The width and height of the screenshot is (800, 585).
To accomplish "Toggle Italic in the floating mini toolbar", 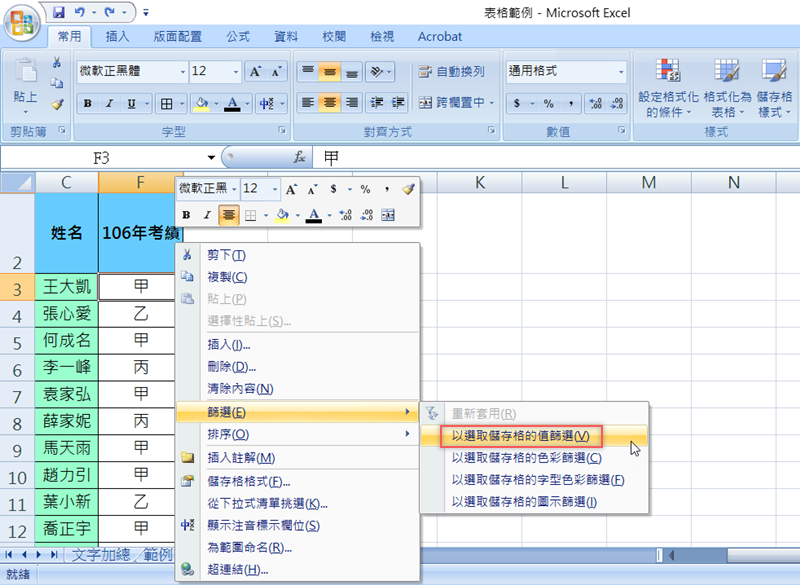I will 207,215.
